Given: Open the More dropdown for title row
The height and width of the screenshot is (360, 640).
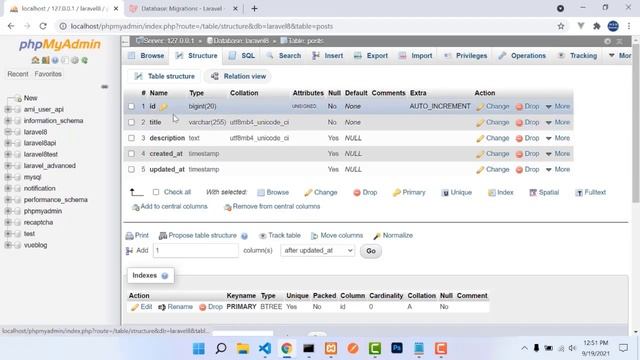Looking at the screenshot, I should [558, 122].
